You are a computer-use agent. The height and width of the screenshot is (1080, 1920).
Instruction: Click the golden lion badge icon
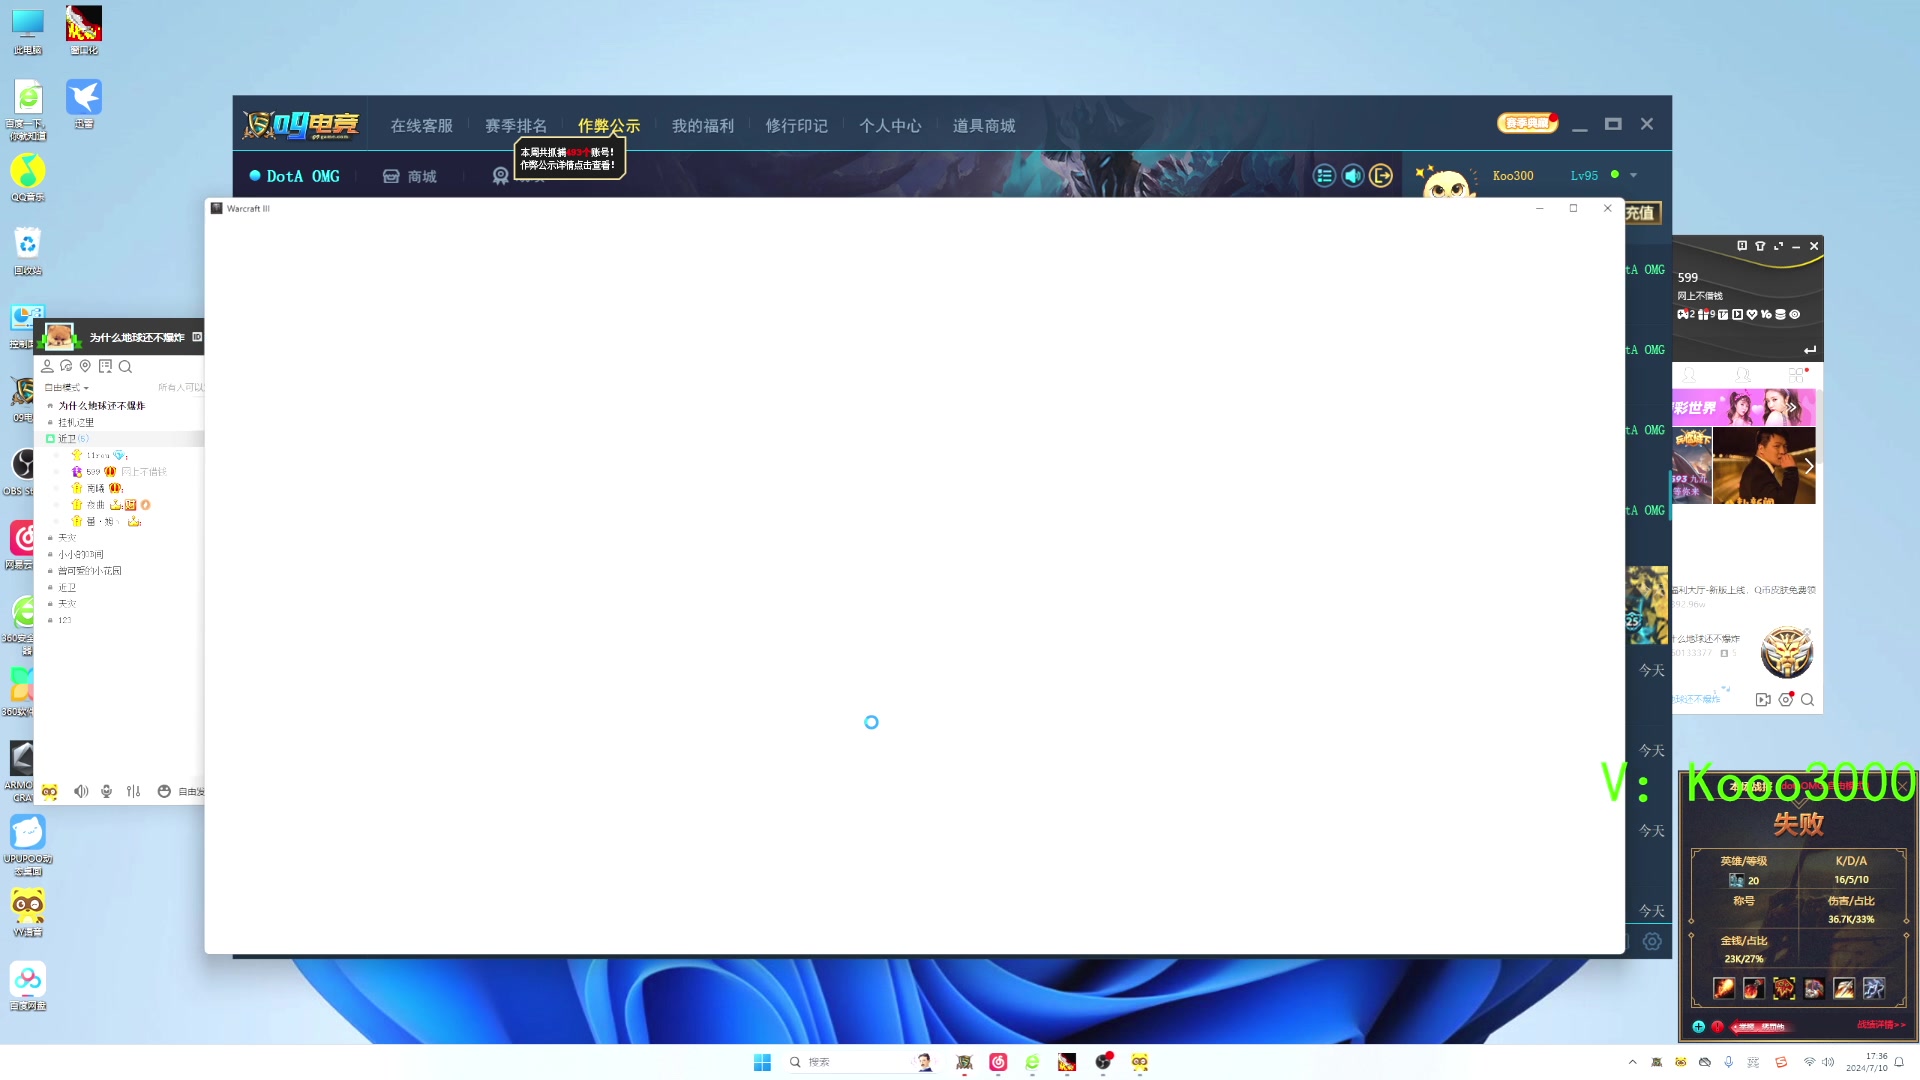[x=1786, y=652]
